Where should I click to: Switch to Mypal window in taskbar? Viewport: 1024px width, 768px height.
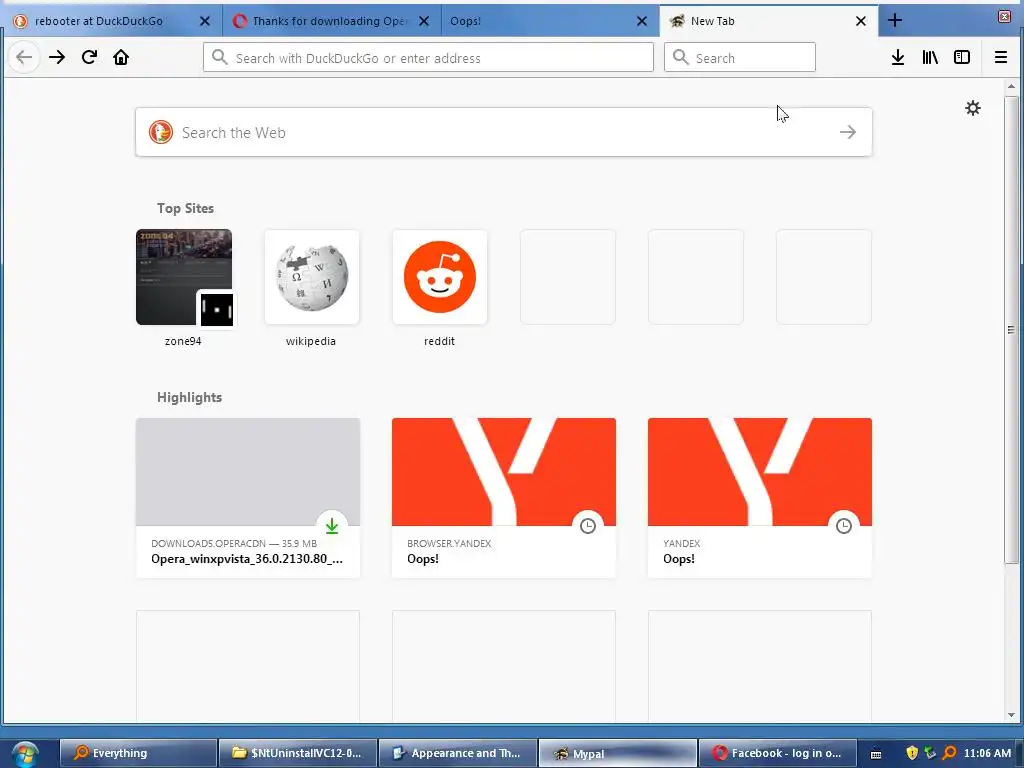[618, 753]
